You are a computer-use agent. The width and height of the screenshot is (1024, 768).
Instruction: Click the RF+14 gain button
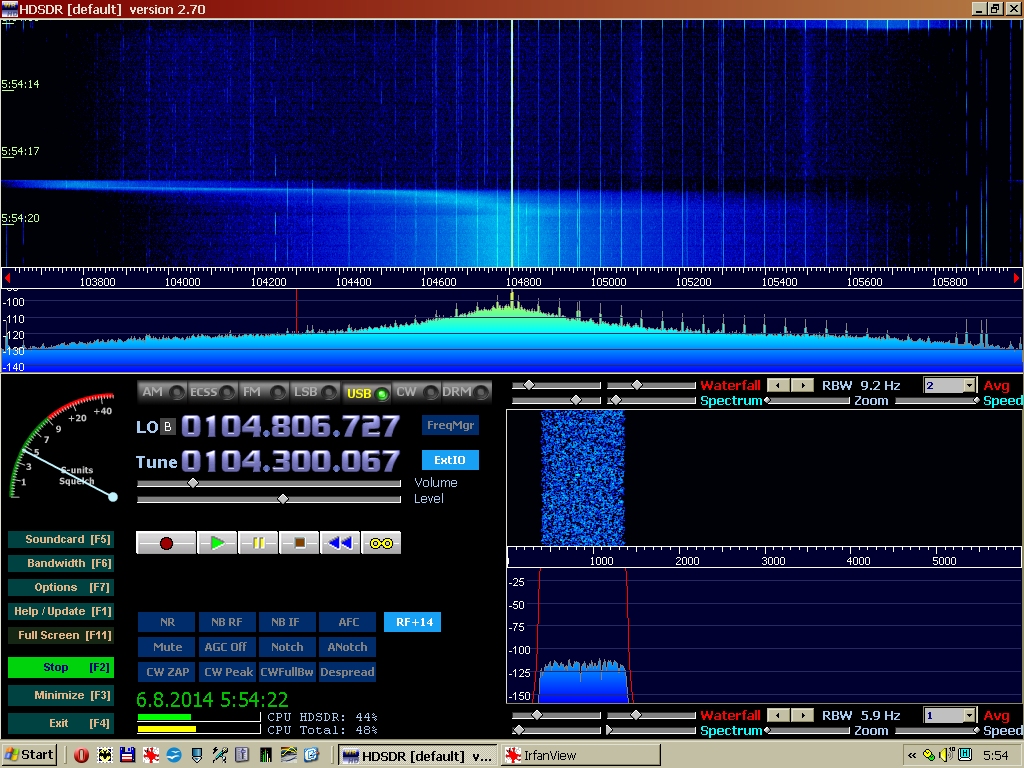[x=413, y=622]
